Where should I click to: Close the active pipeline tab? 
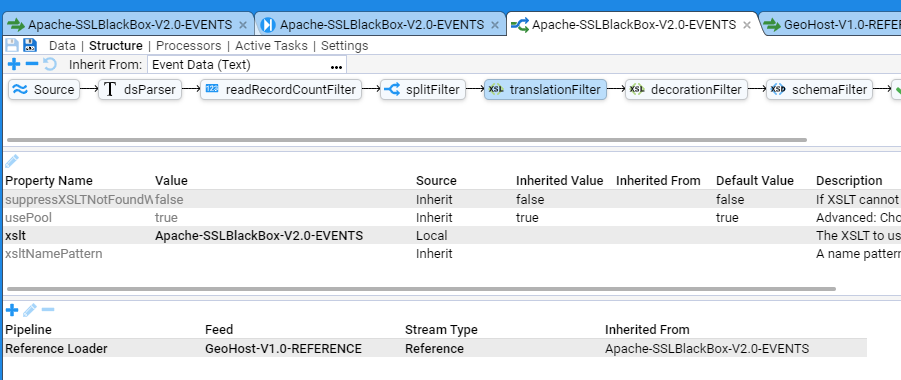pos(746,25)
